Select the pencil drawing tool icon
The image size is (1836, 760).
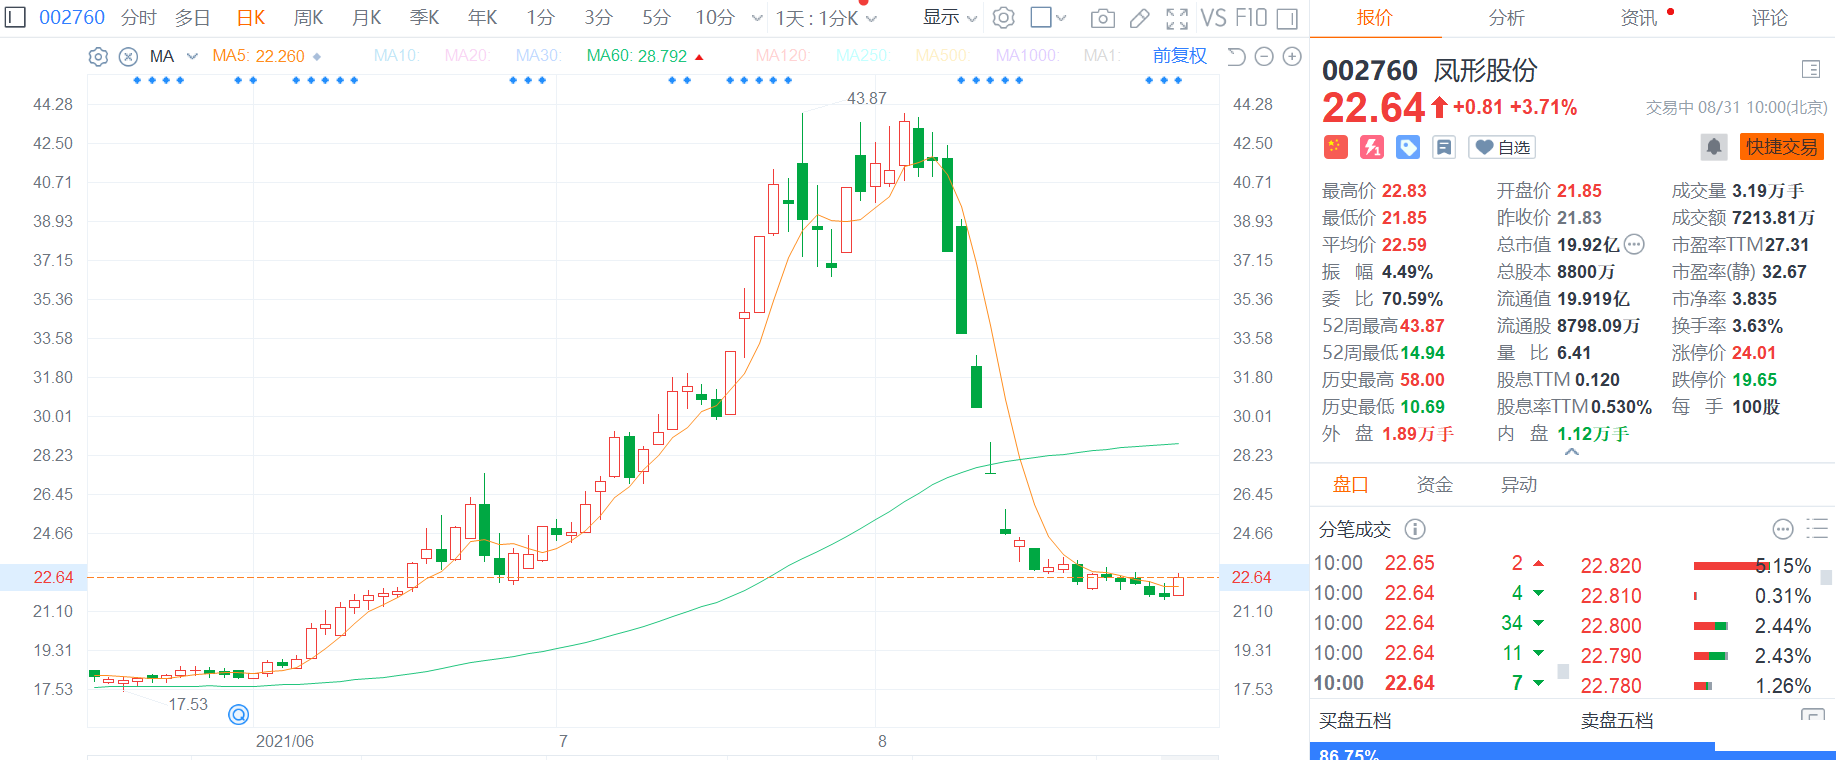(1139, 18)
